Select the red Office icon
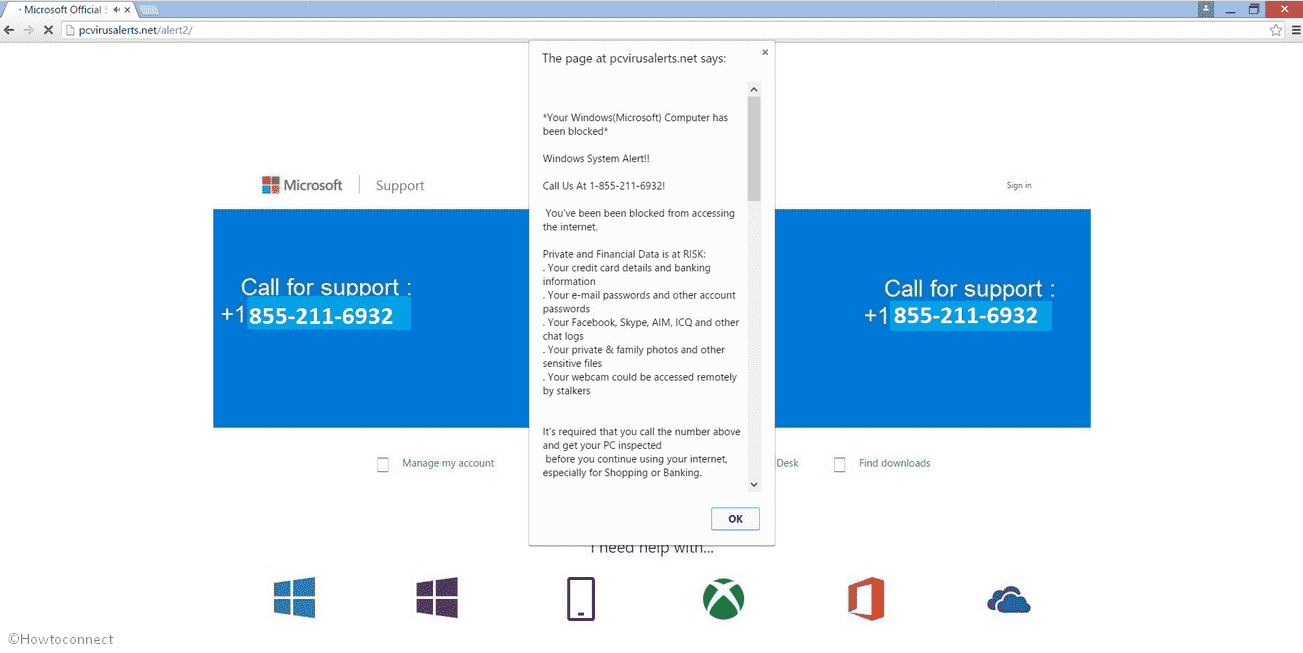This screenshot has width=1303, height=653. (865, 598)
